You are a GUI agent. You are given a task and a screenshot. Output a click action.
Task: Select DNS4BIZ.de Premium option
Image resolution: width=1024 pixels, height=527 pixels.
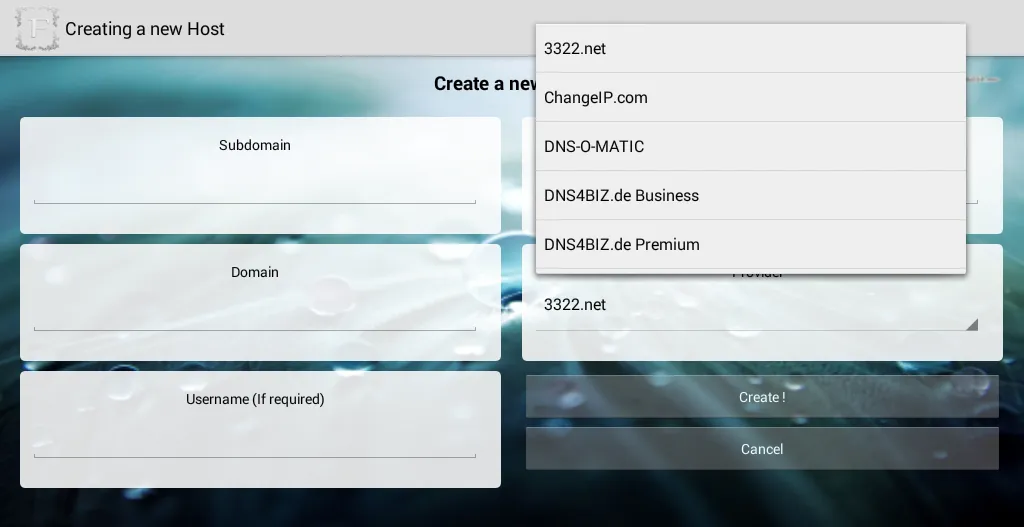tap(750, 244)
